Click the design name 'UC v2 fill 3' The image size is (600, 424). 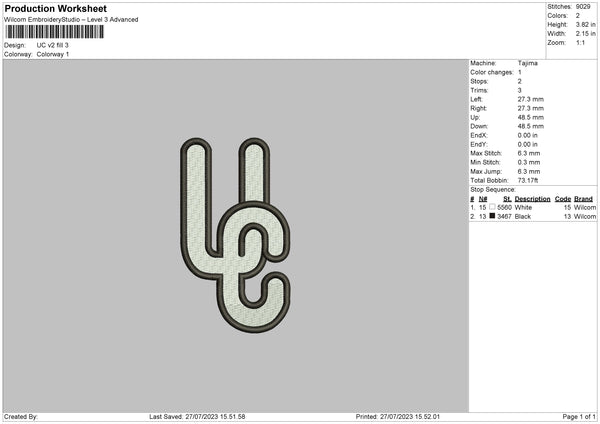click(x=52, y=45)
